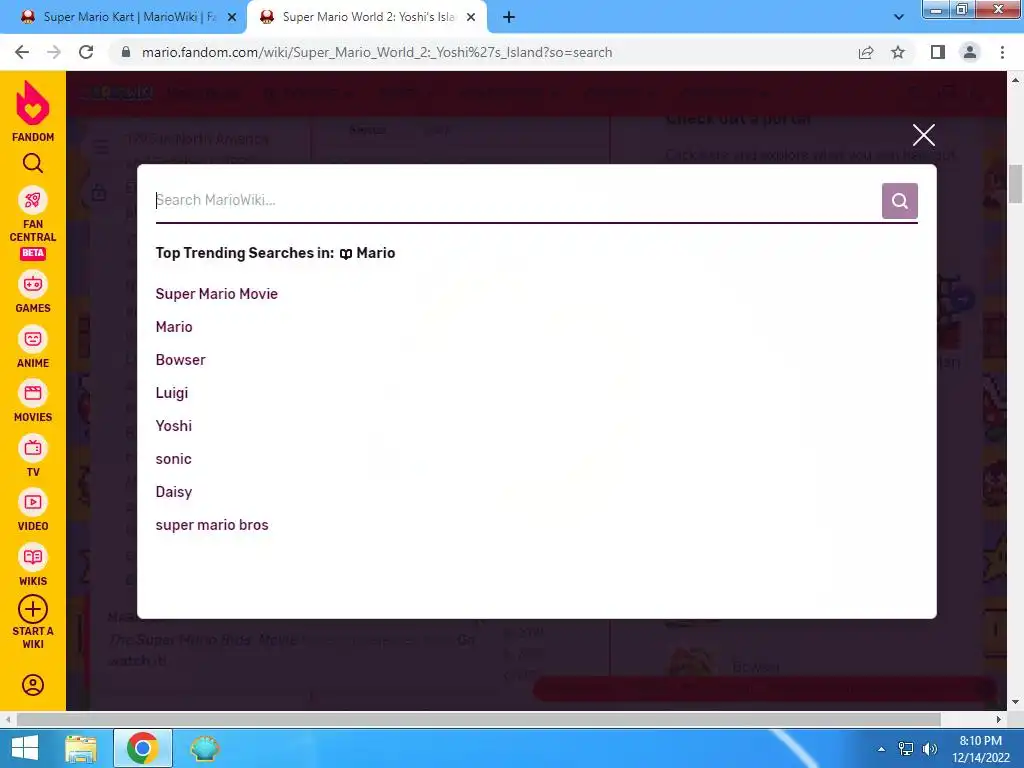Select the Super Mario World 2 tab
This screenshot has width=1024, height=768.
point(366,17)
